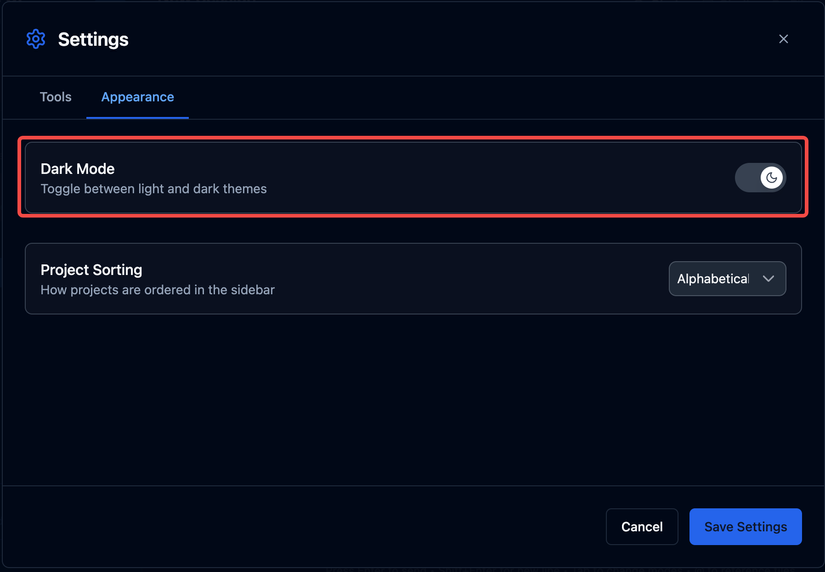Click the Settings dialog title text
The image size is (825, 572).
[93, 39]
